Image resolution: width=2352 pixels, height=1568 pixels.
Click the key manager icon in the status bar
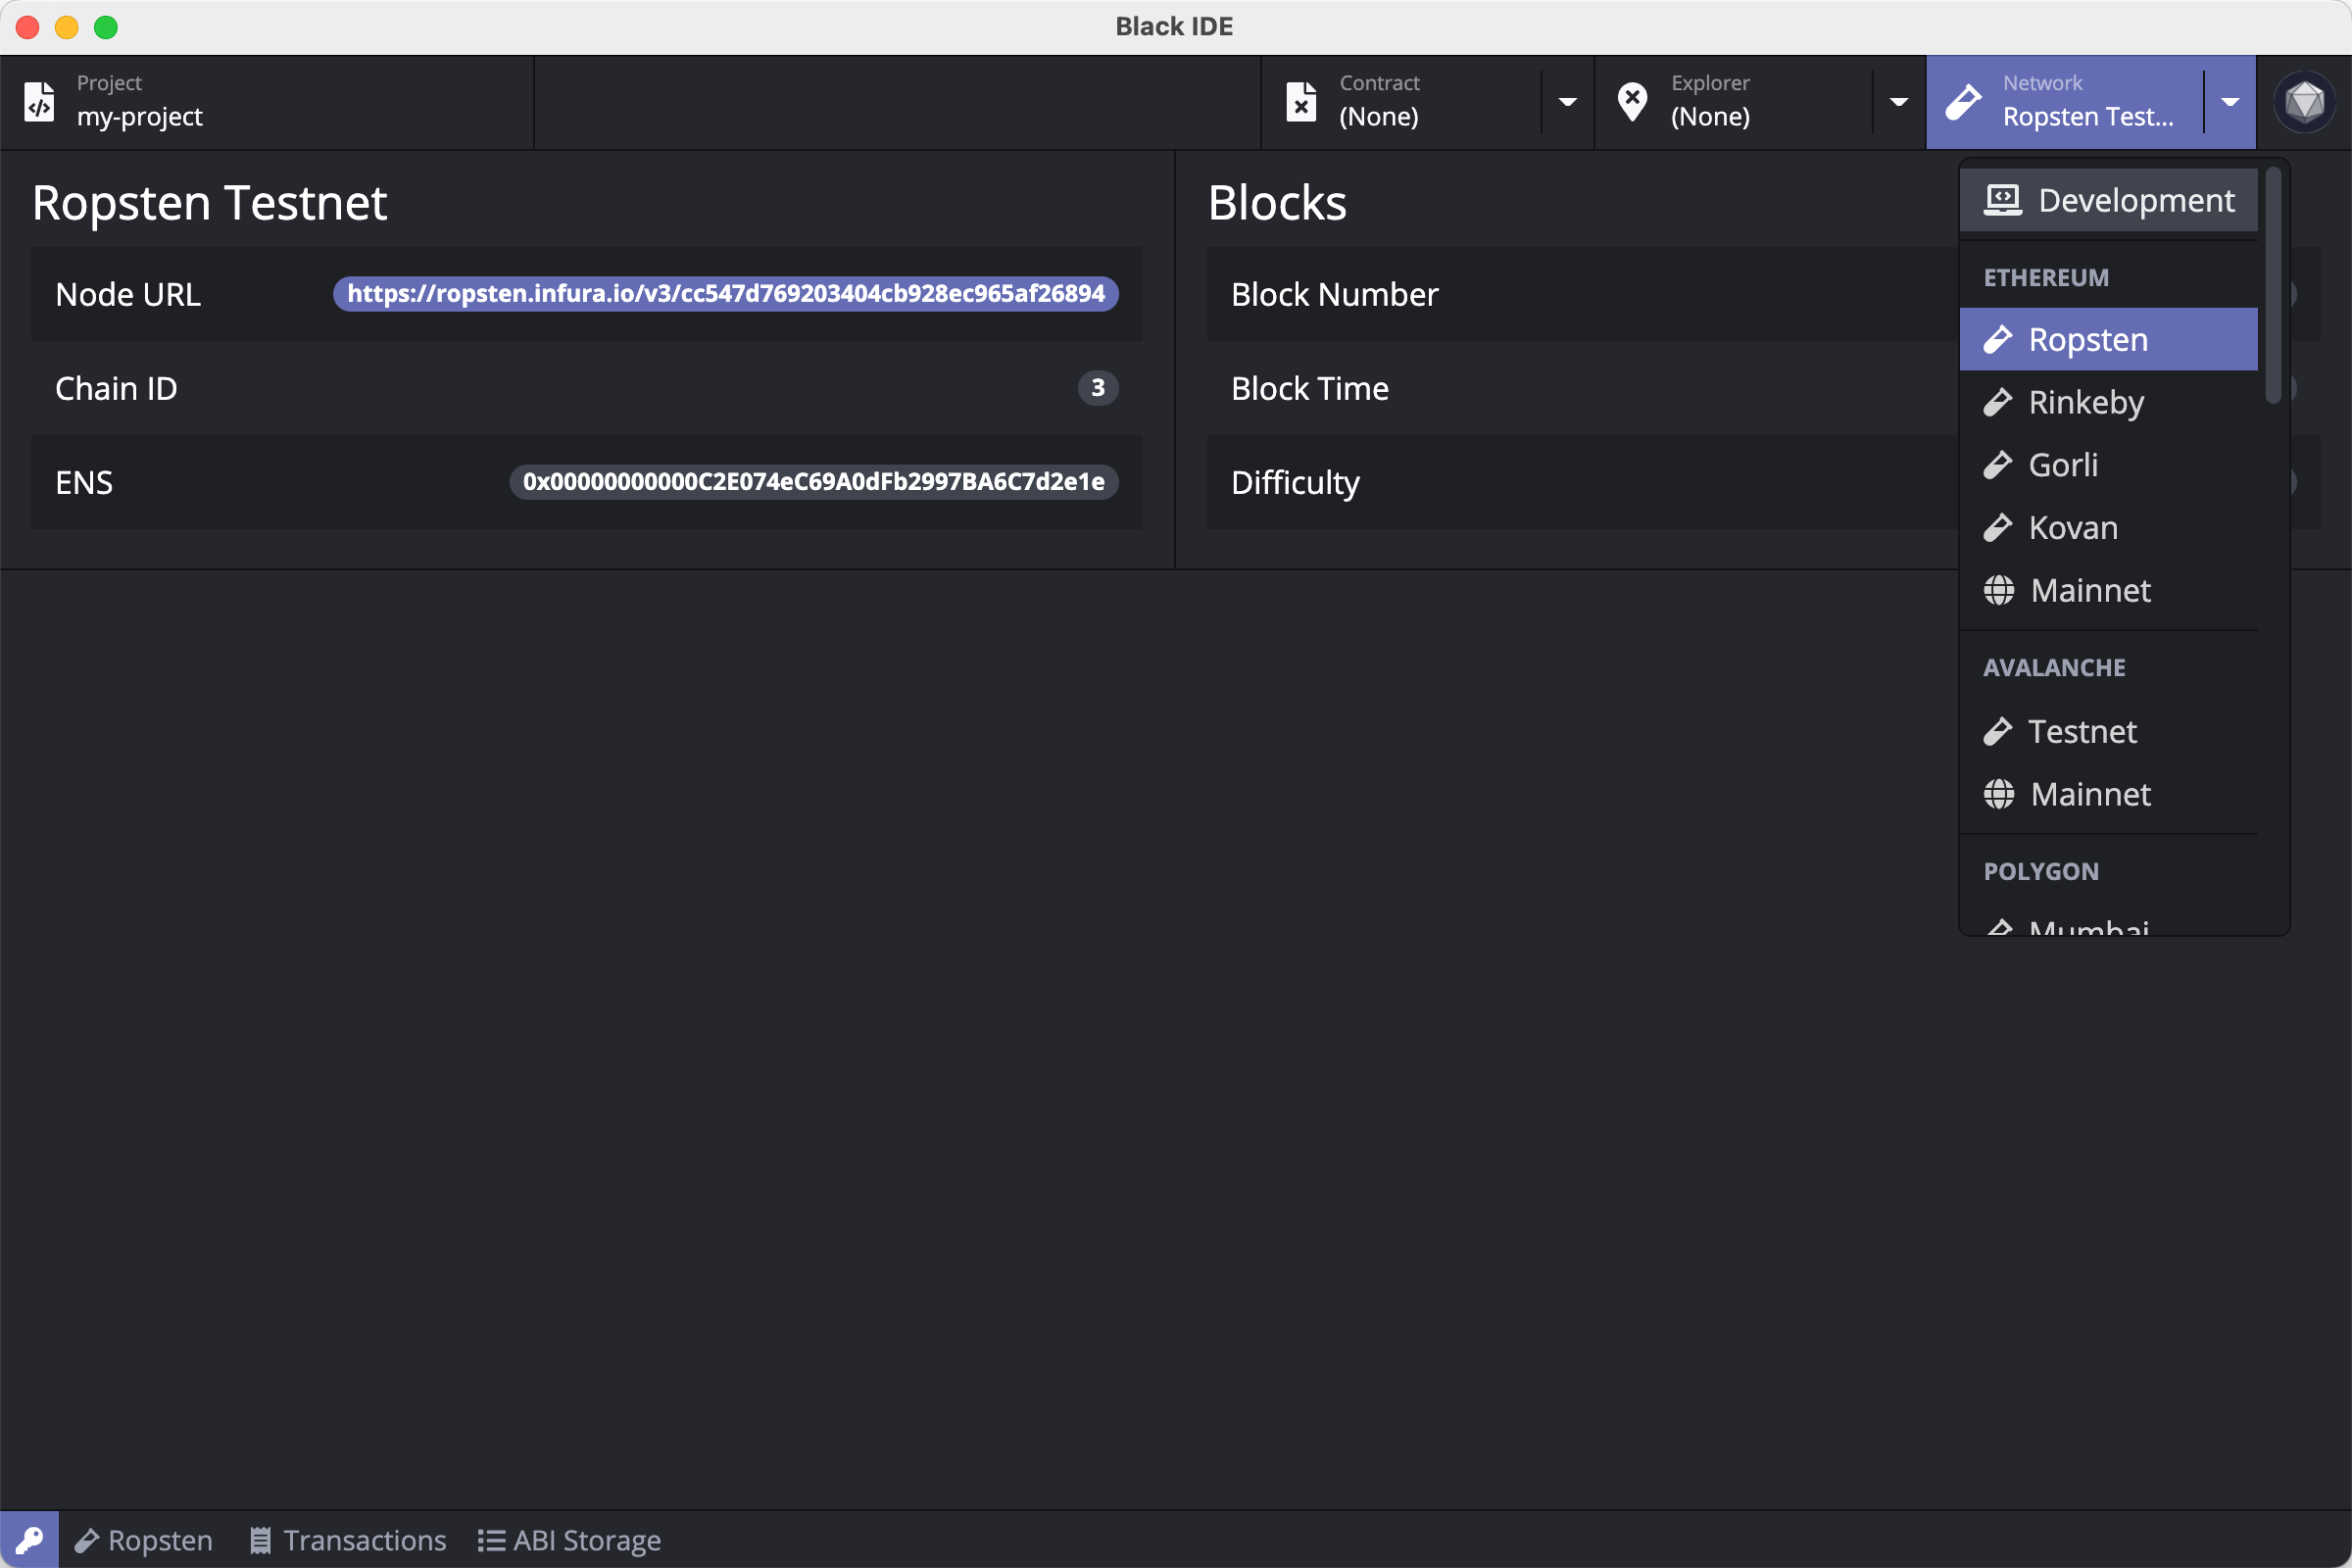[x=29, y=1539]
